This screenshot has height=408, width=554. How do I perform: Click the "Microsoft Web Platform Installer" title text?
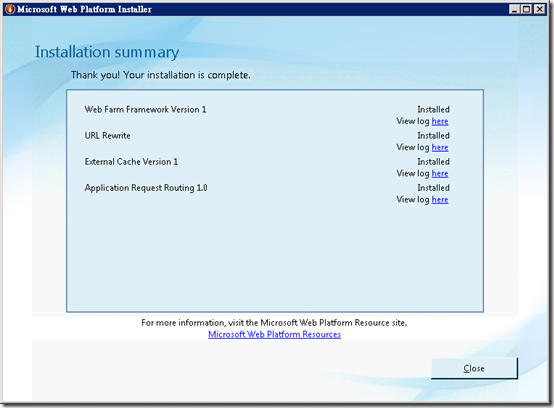[84, 9]
